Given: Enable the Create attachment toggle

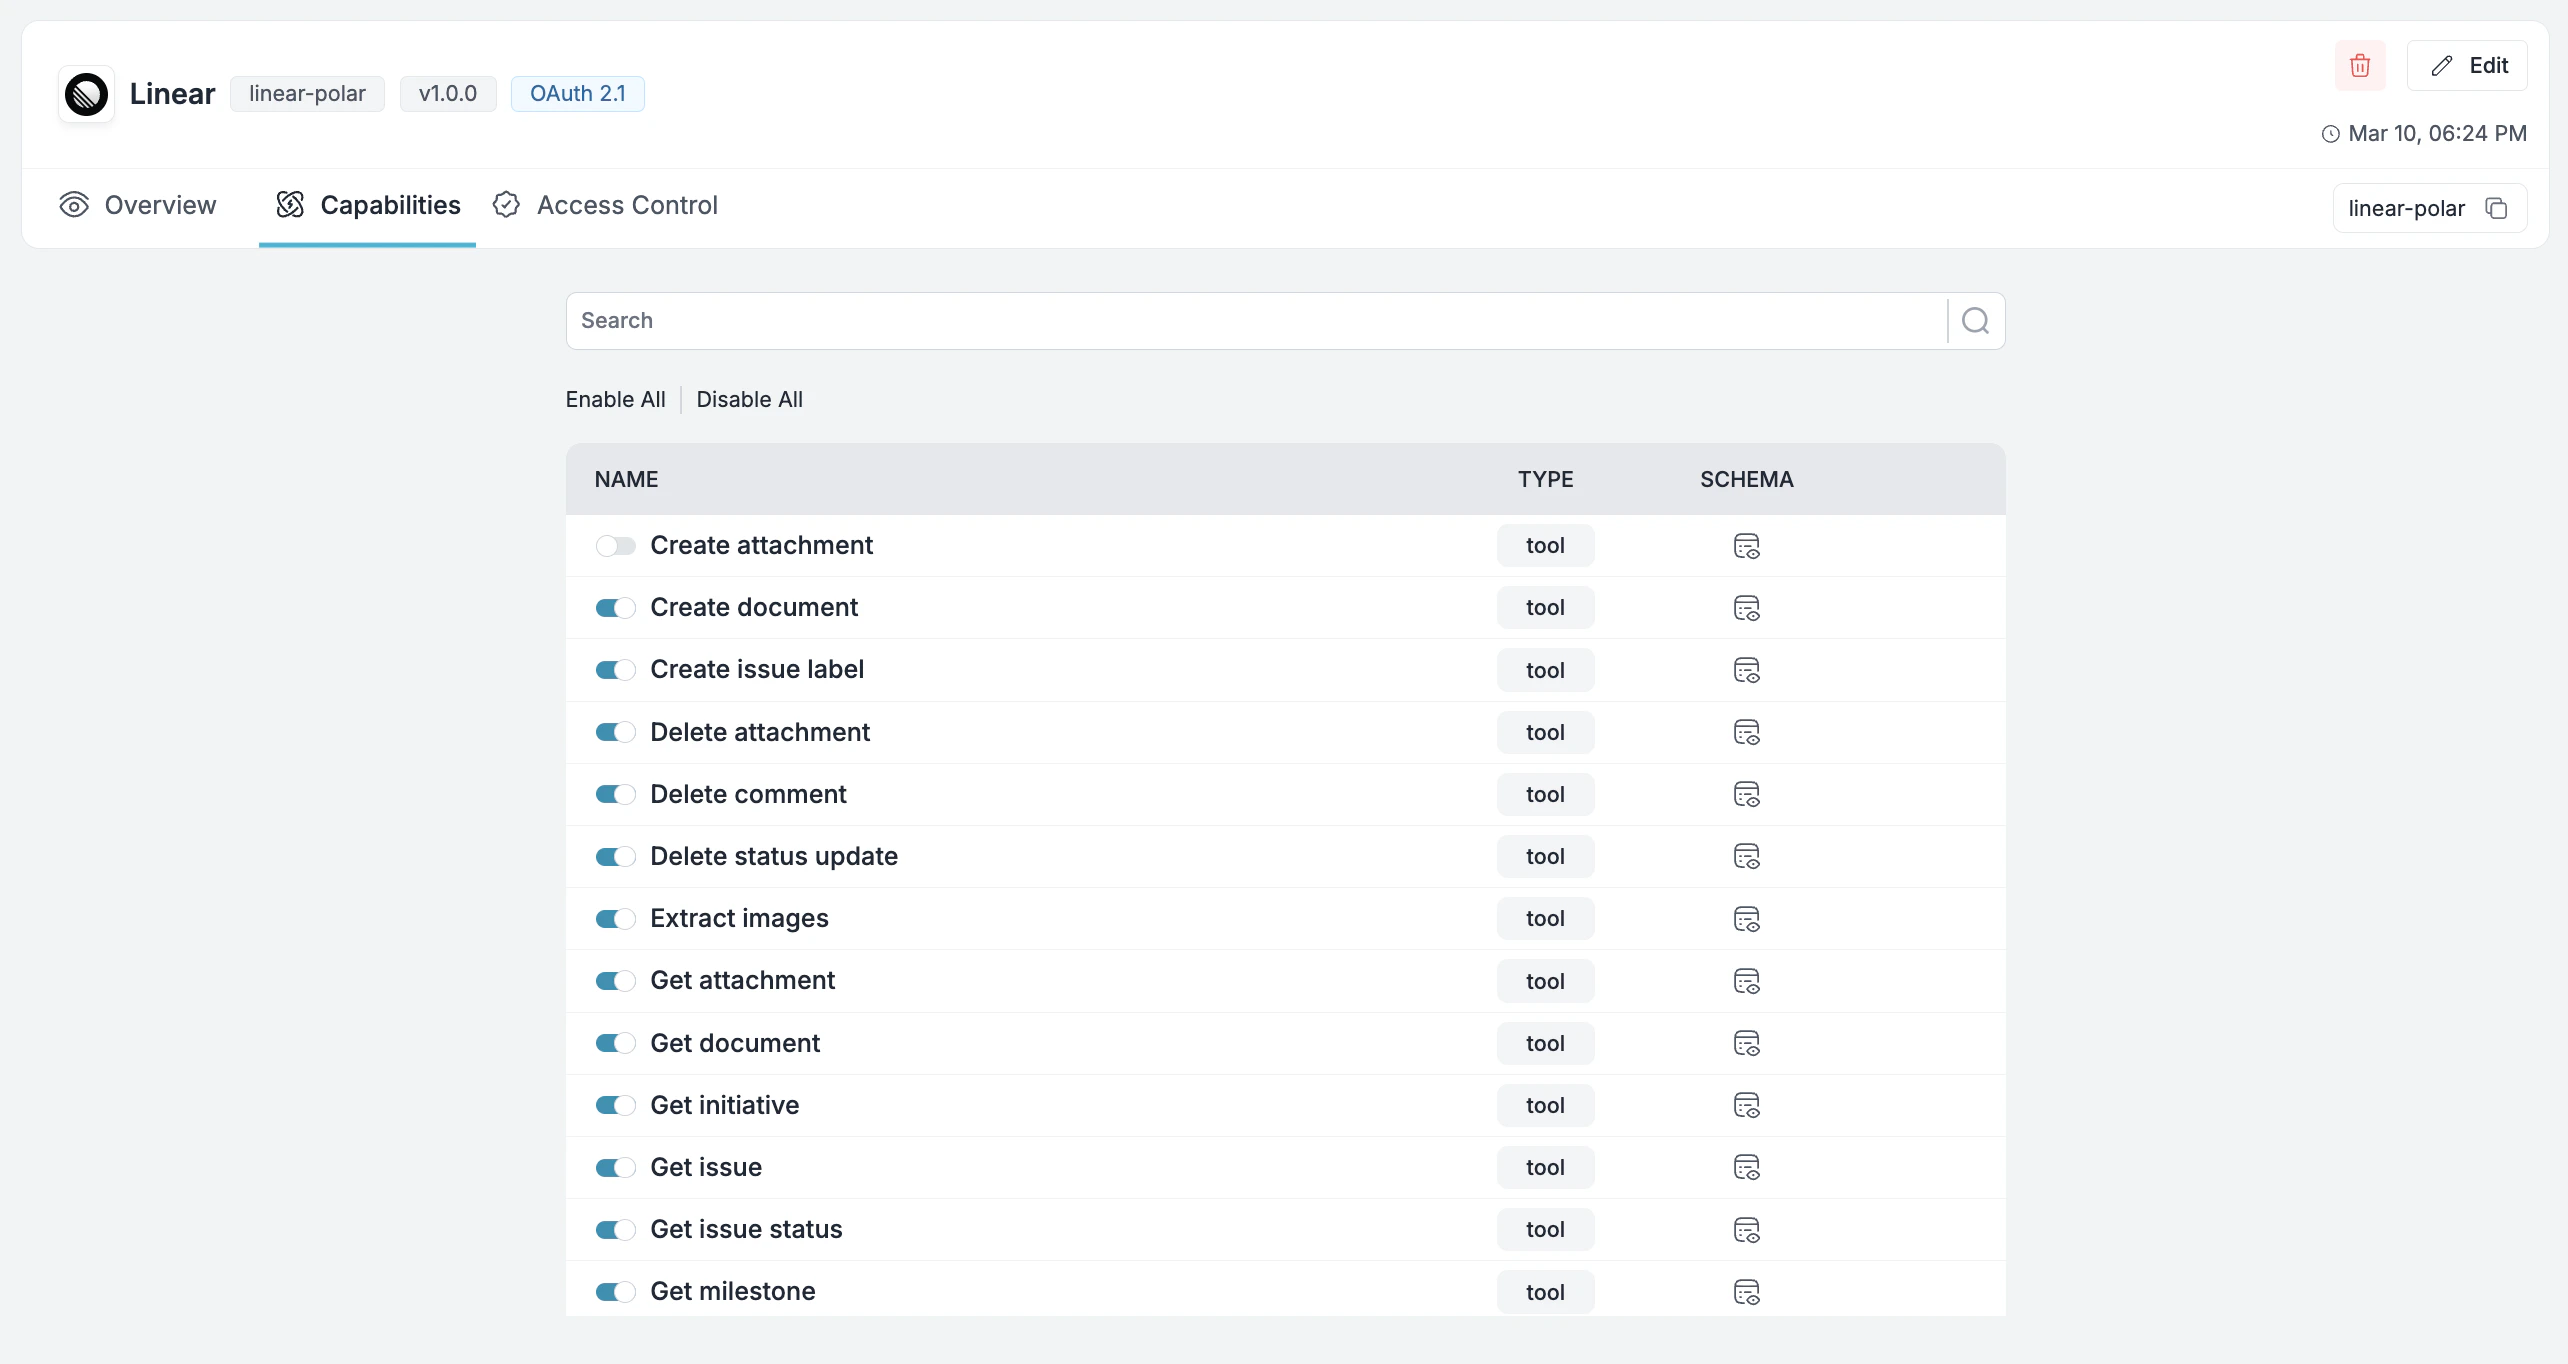Looking at the screenshot, I should [x=615, y=546].
